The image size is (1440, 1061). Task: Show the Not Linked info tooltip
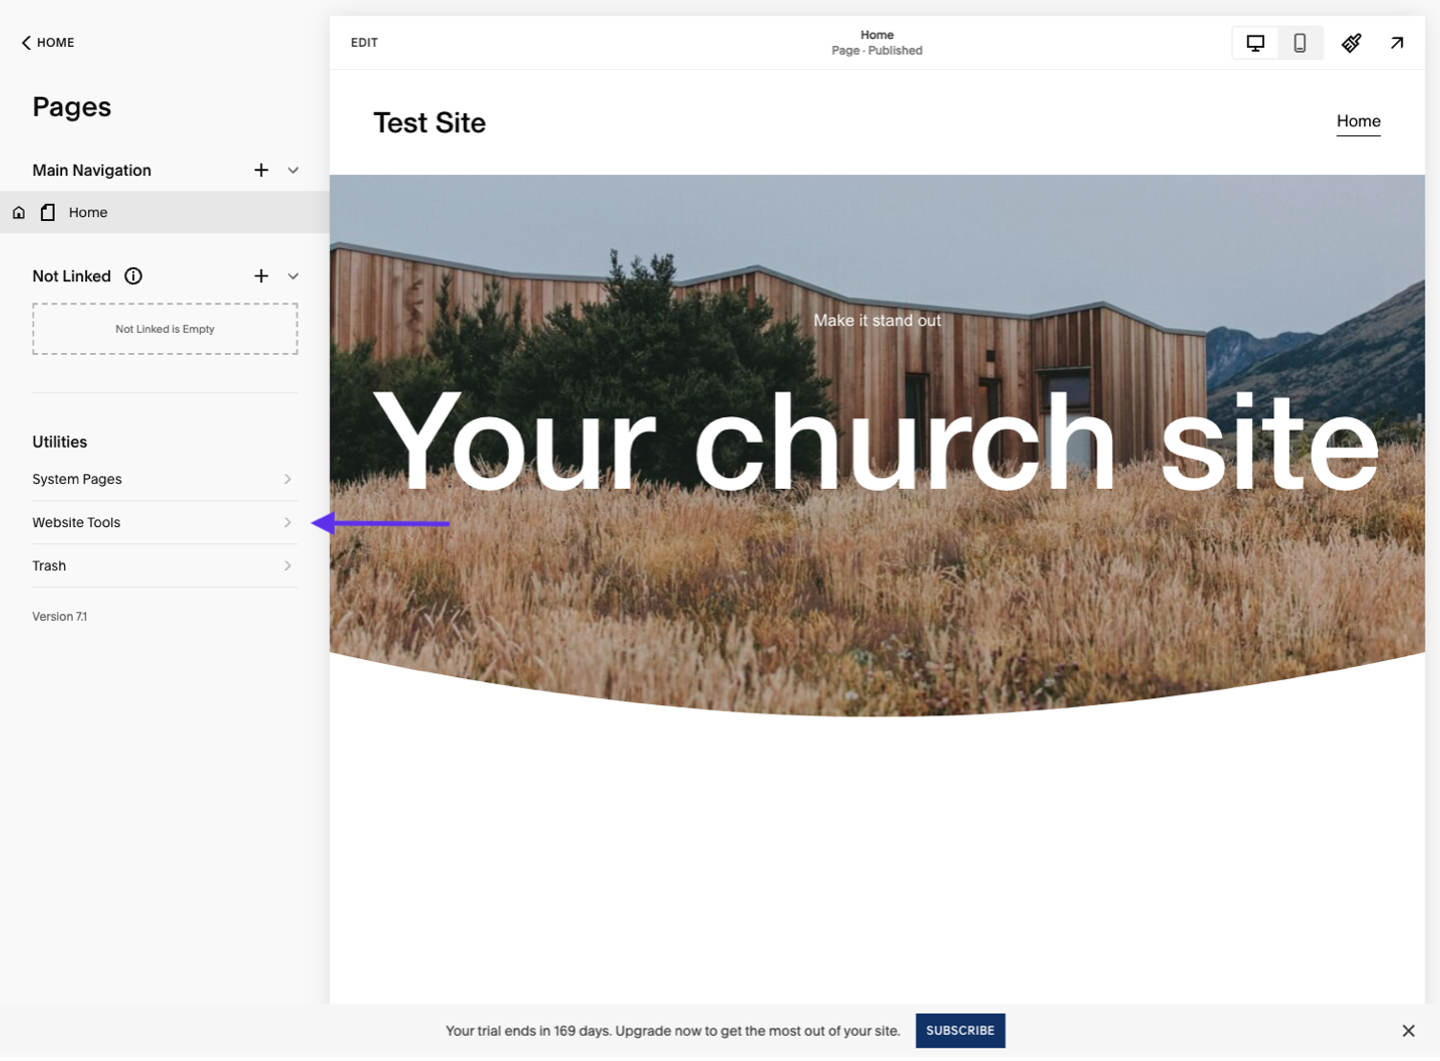pyautogui.click(x=133, y=277)
